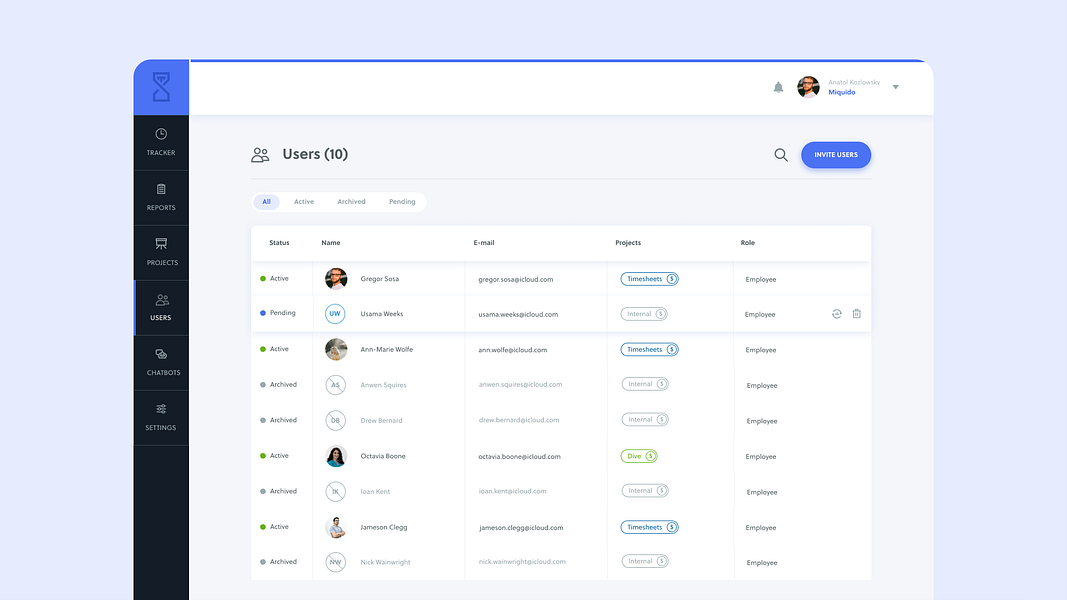The height and width of the screenshot is (600, 1067).
Task: Open the Tracker section in the sidebar
Action: click(160, 140)
